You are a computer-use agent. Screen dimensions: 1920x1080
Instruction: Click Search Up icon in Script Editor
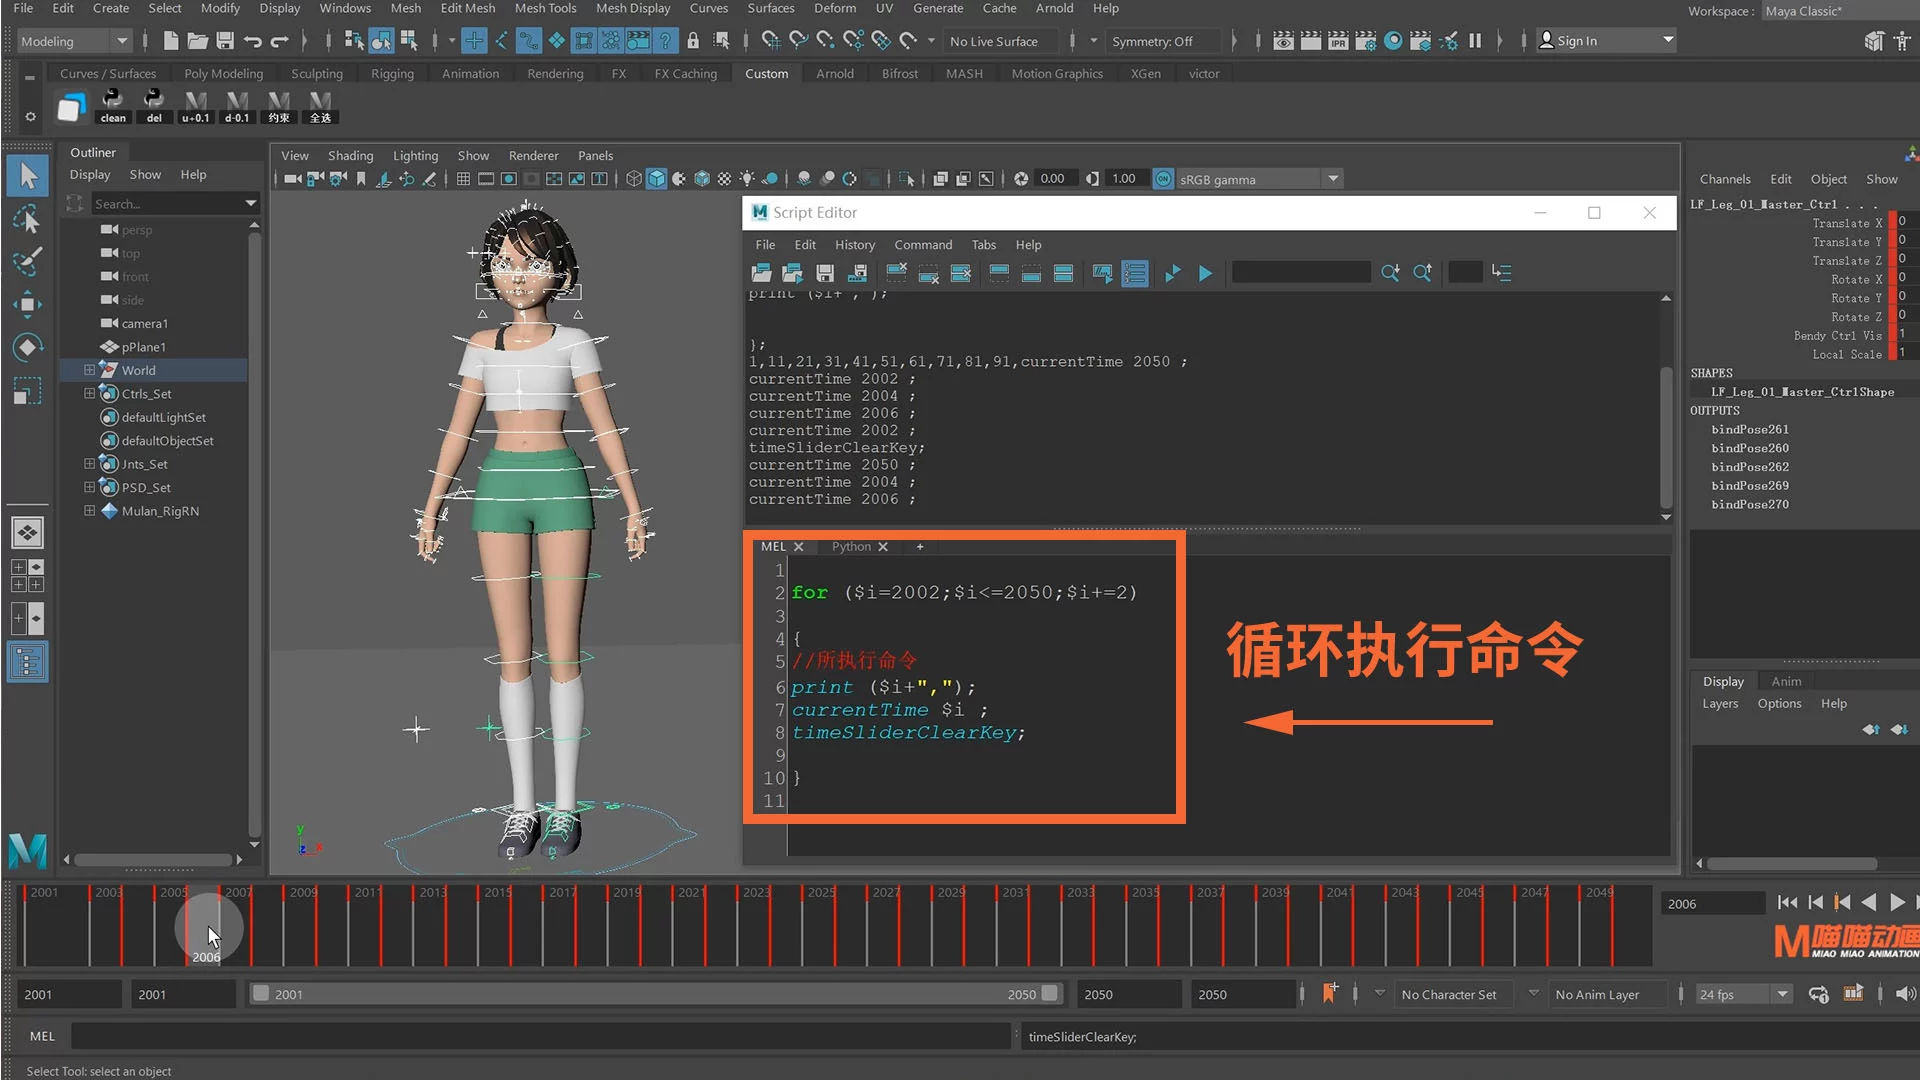tap(1422, 273)
